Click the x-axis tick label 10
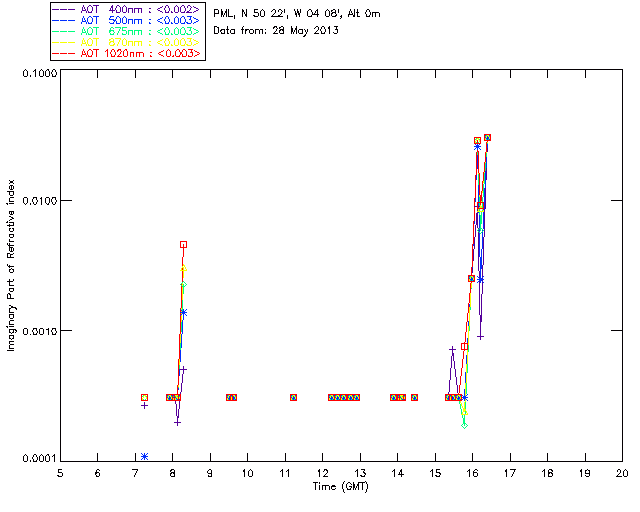Viewport: 640px width, 512px height. click(x=247, y=473)
